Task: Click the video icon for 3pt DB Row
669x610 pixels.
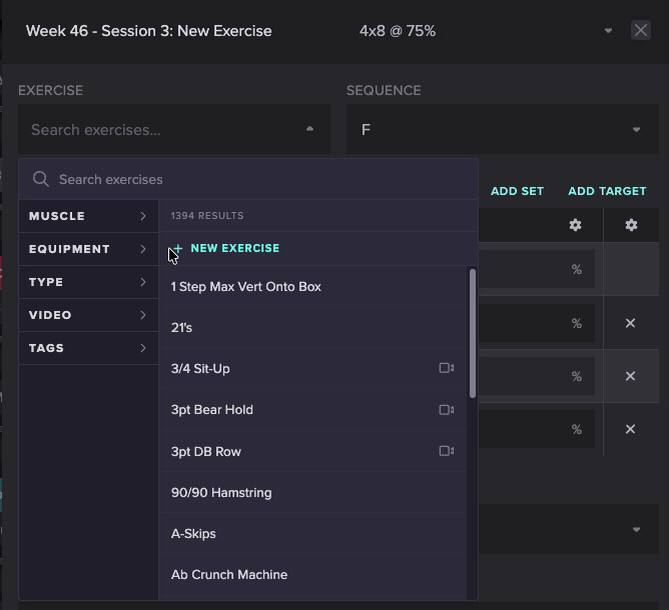Action: point(446,451)
